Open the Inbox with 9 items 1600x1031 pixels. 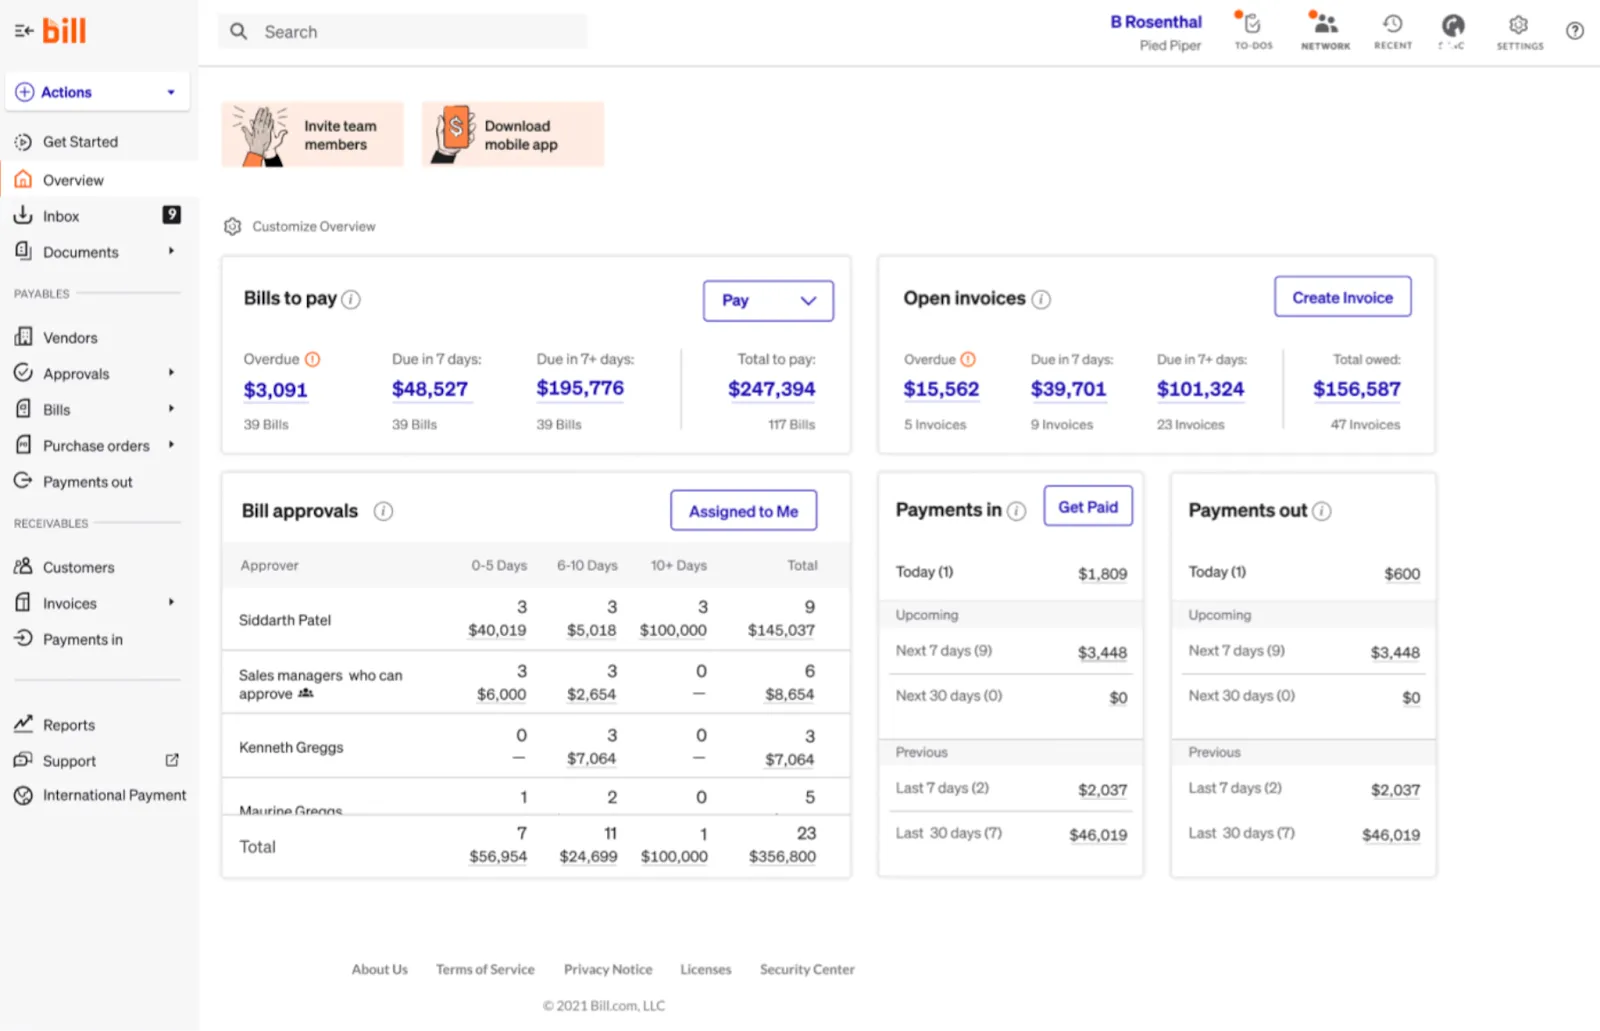(x=61, y=215)
